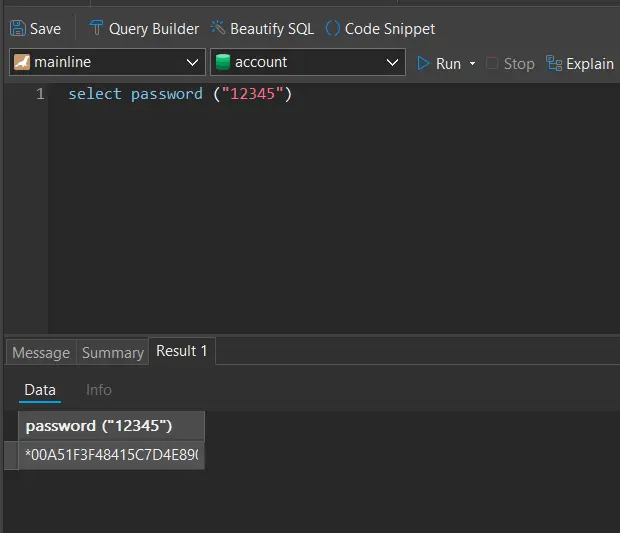Click the Explain plan icon
Image resolution: width=620 pixels, height=533 pixels.
[554, 63]
